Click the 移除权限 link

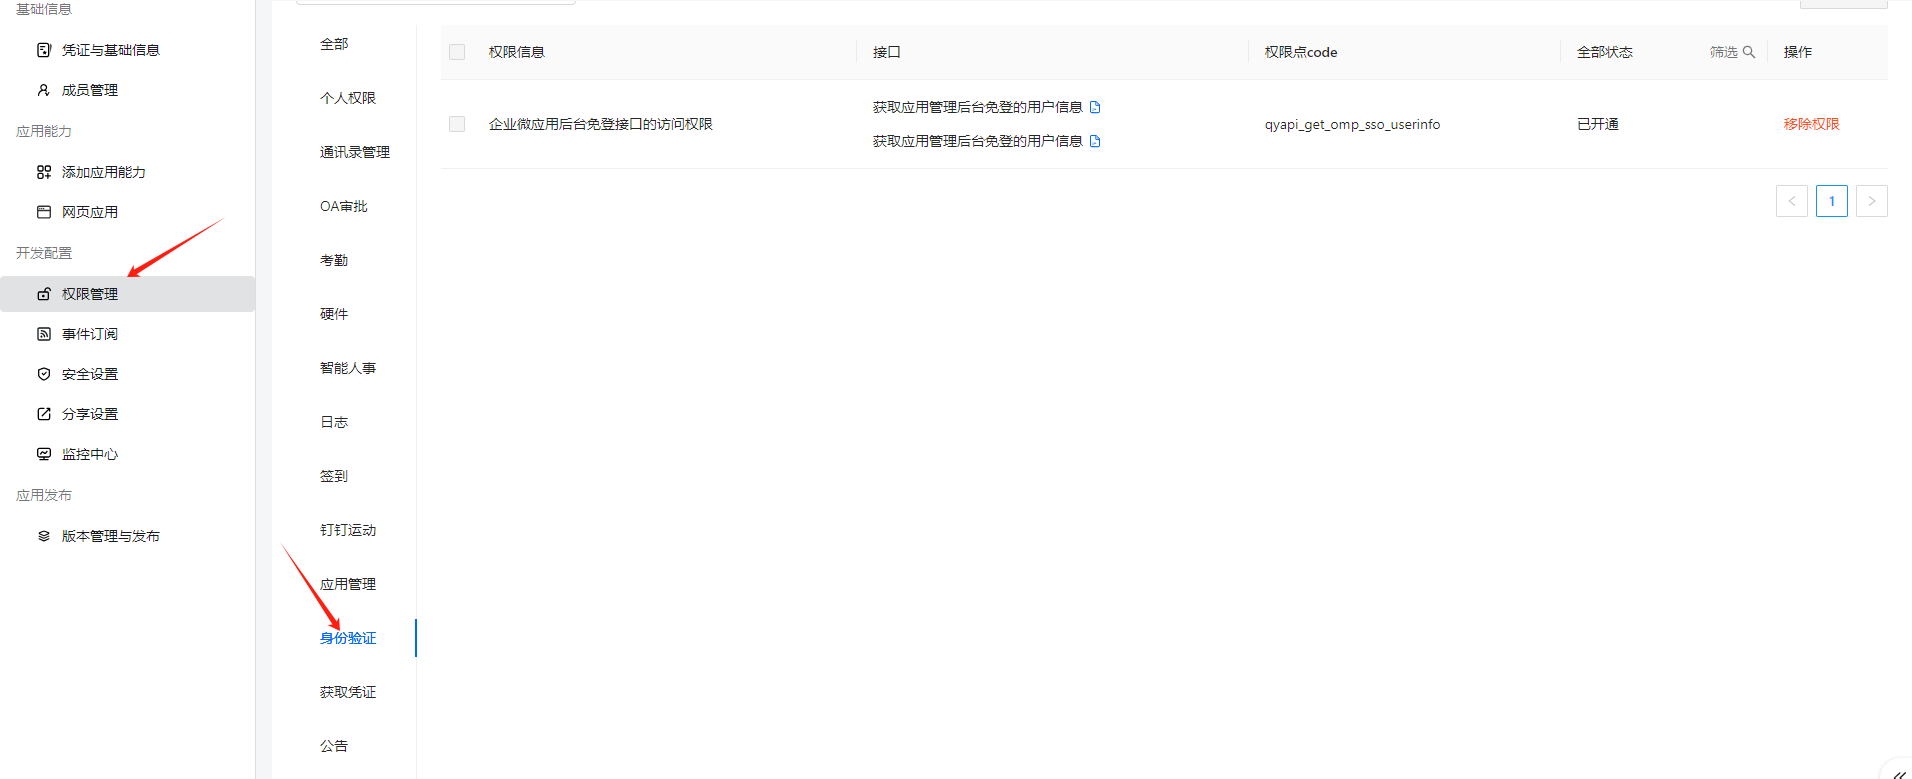point(1811,124)
